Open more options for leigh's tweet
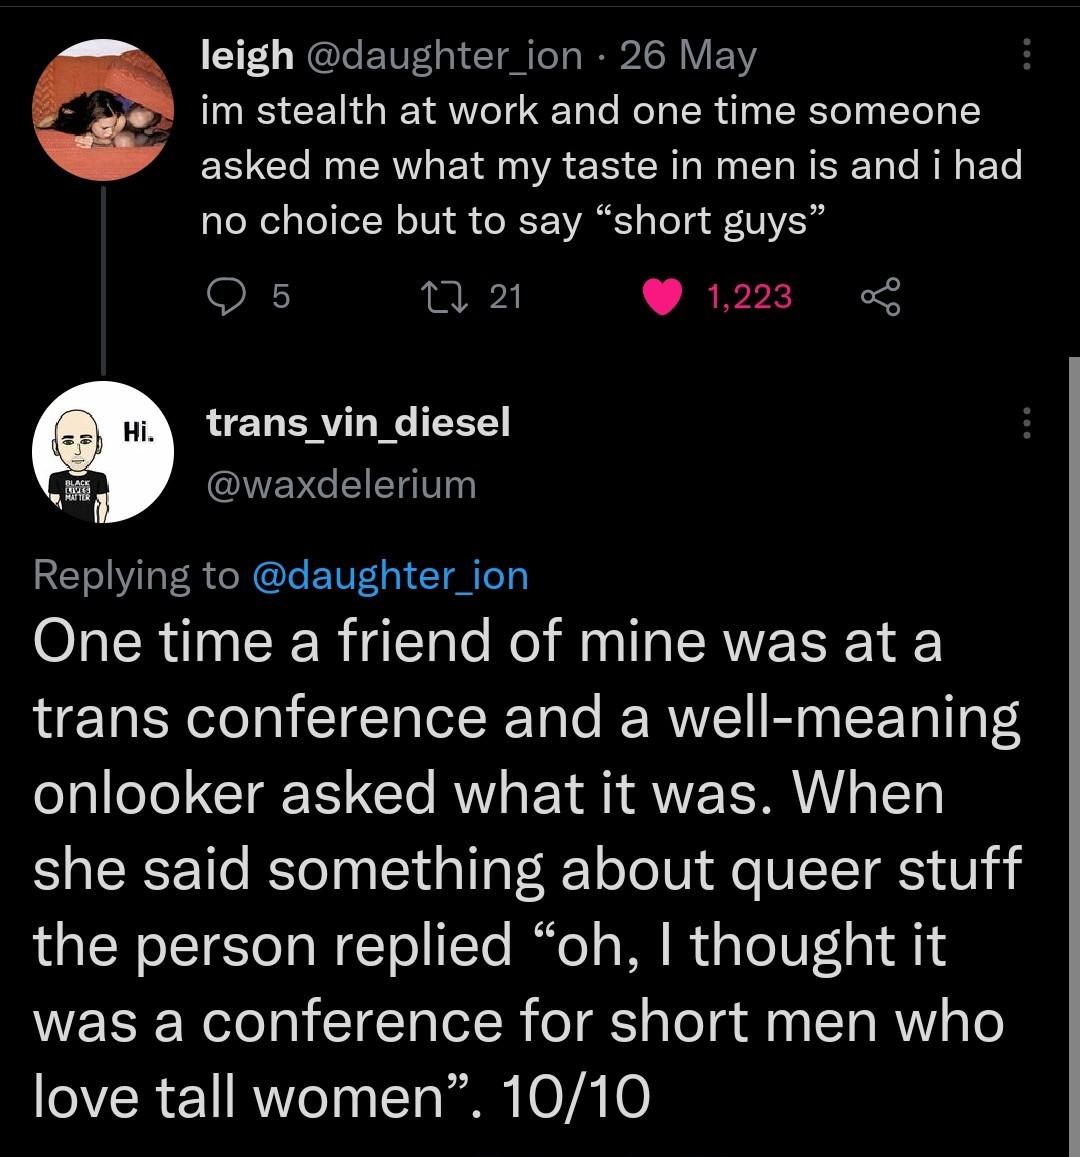Image resolution: width=1080 pixels, height=1157 pixels. click(x=1026, y=55)
